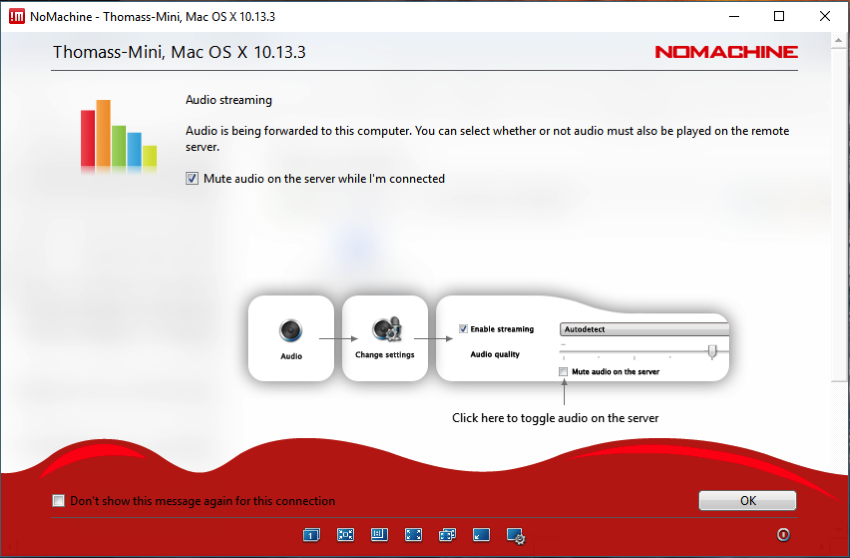Click the minimize-to-icon screen button
The width and height of the screenshot is (850, 558).
click(x=481, y=535)
